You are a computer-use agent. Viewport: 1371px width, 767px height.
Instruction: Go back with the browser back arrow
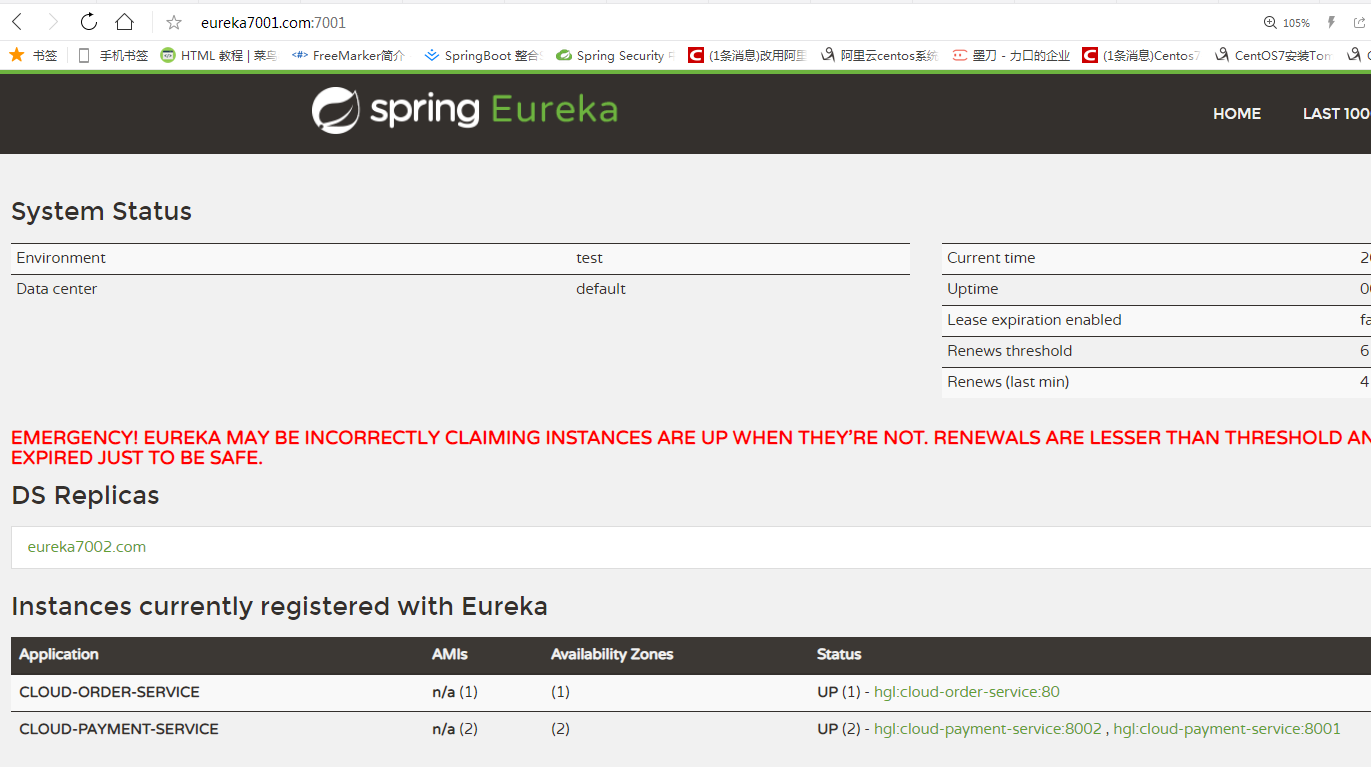pyautogui.click(x=17, y=22)
